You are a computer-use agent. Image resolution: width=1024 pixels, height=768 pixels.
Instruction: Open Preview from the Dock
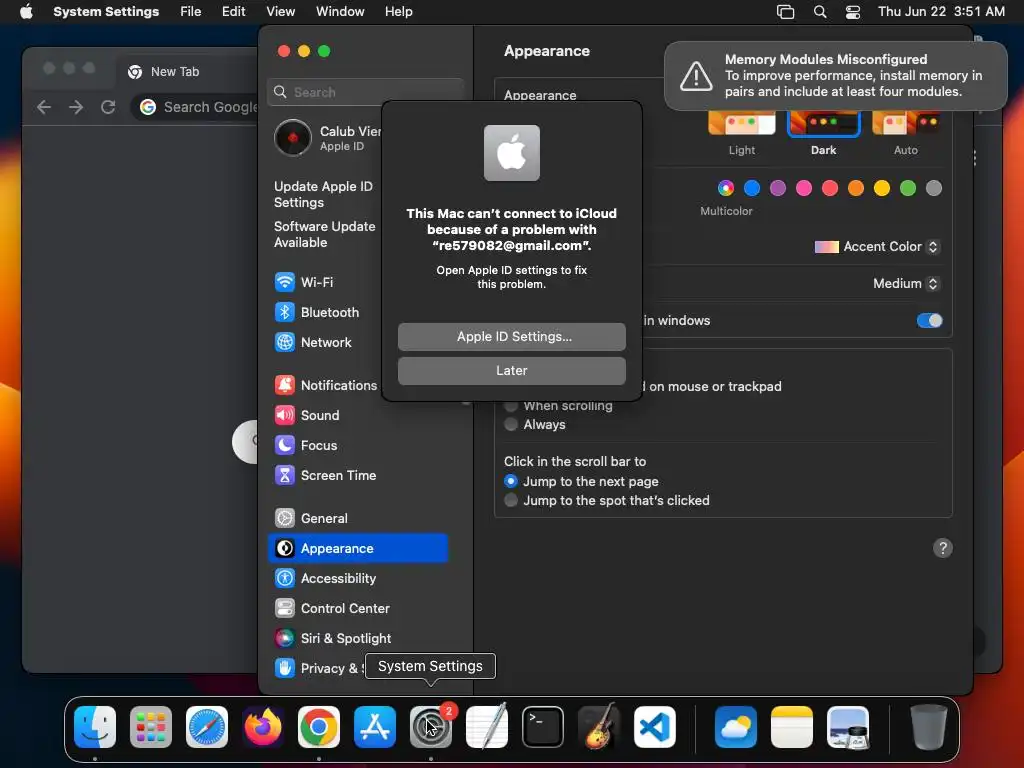click(848, 727)
